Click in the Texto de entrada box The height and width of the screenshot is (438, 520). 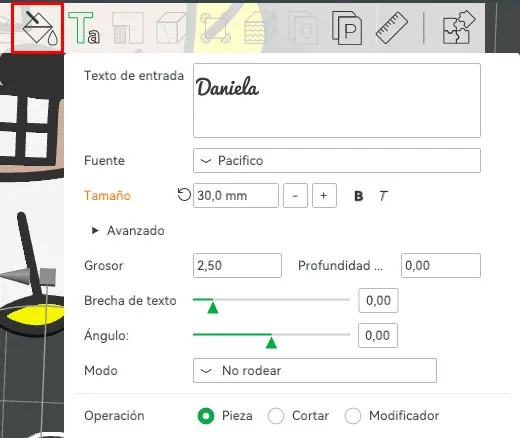[x=337, y=100]
